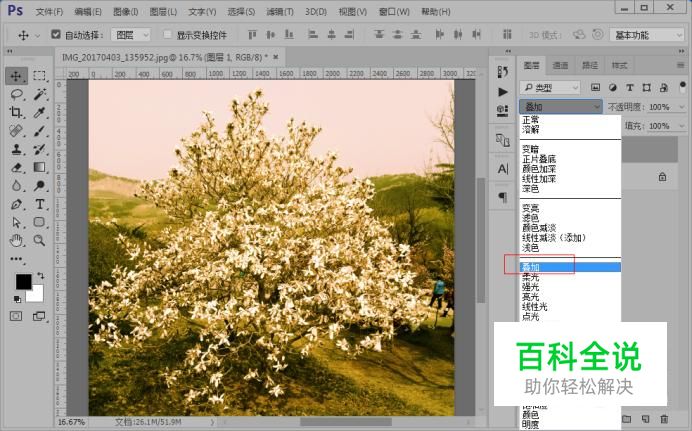
Task: Toggle adjustment layer filter
Action: (x=613, y=87)
